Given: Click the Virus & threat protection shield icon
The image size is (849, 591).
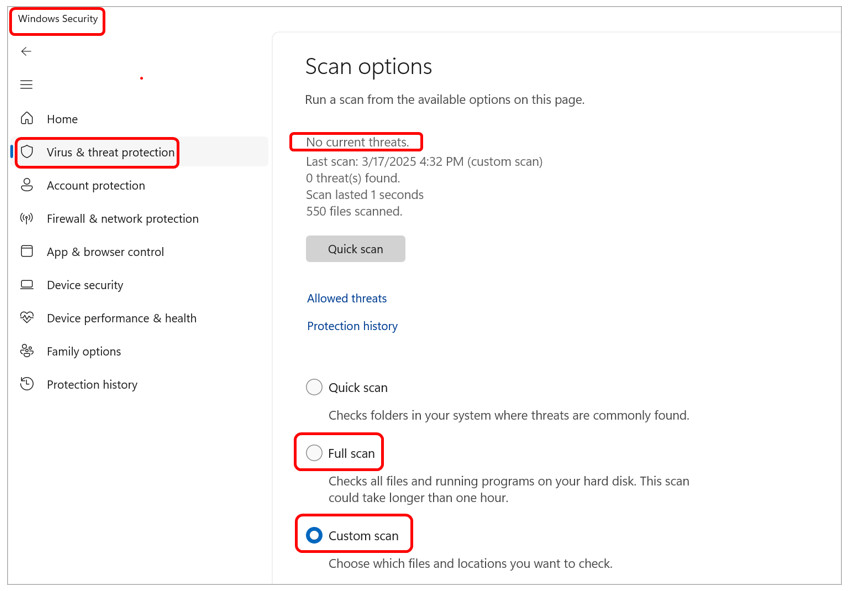Looking at the screenshot, I should [x=27, y=152].
